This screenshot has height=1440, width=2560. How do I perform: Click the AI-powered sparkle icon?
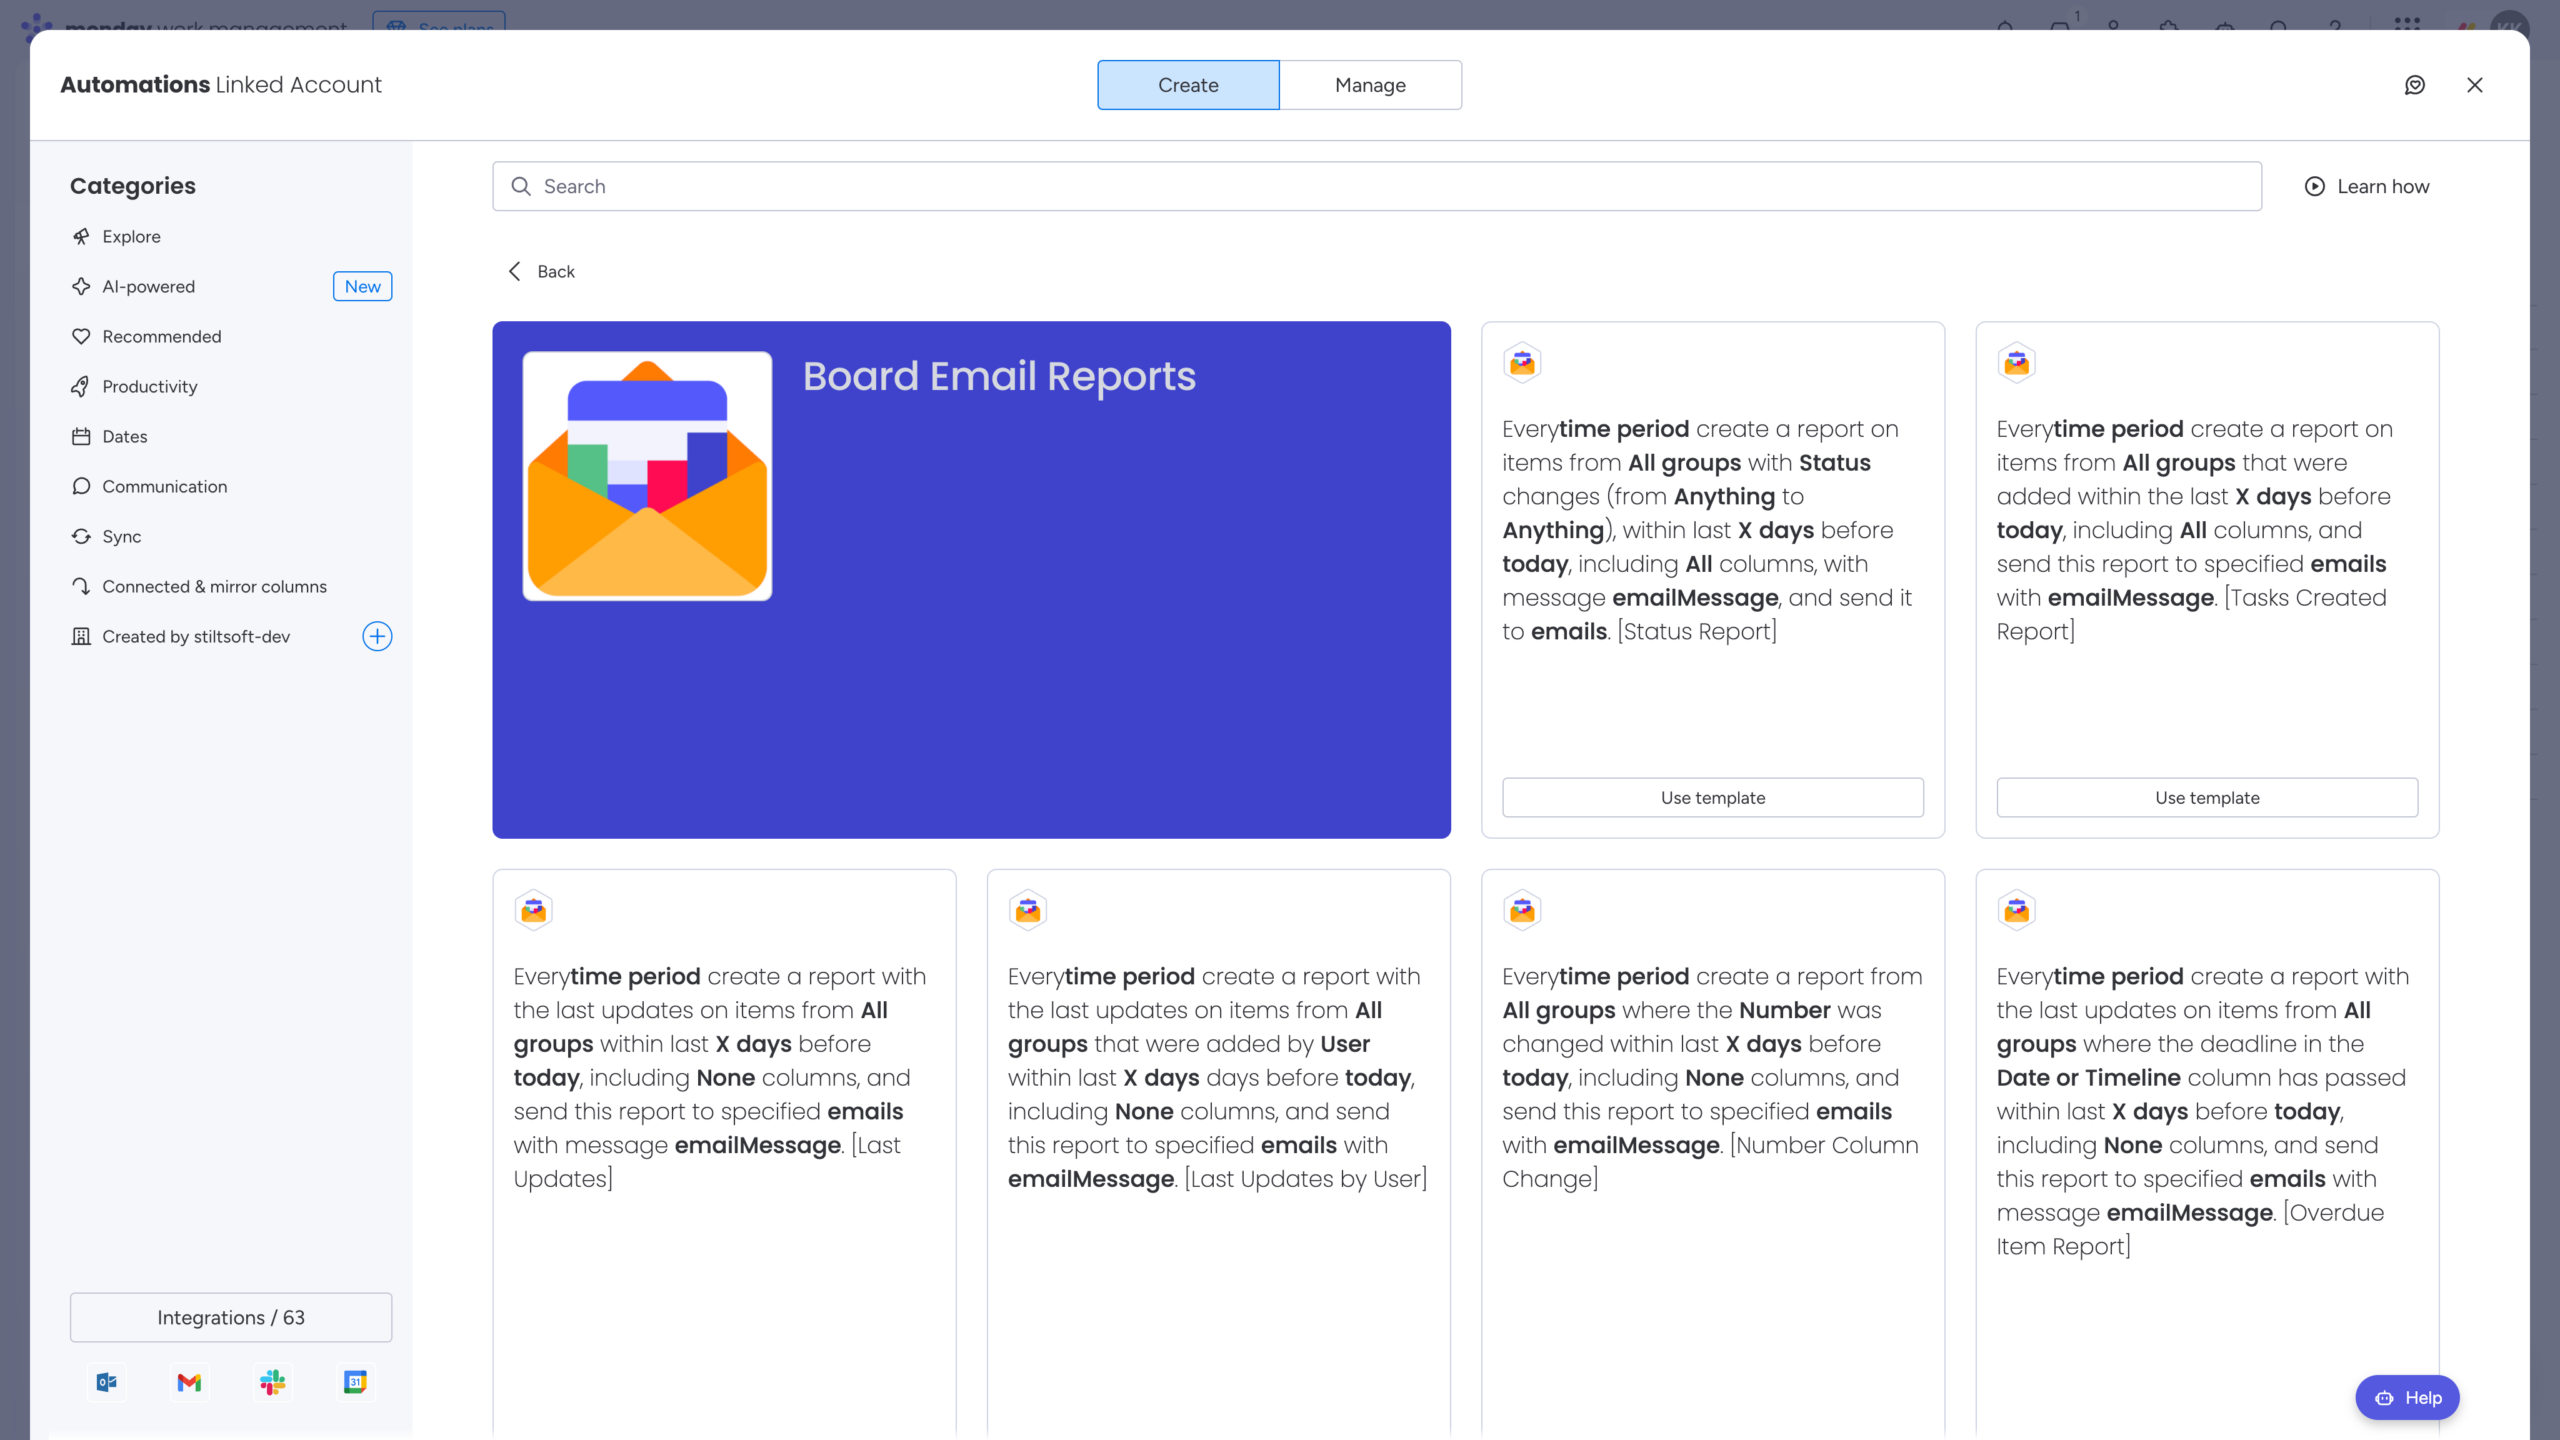point(81,286)
